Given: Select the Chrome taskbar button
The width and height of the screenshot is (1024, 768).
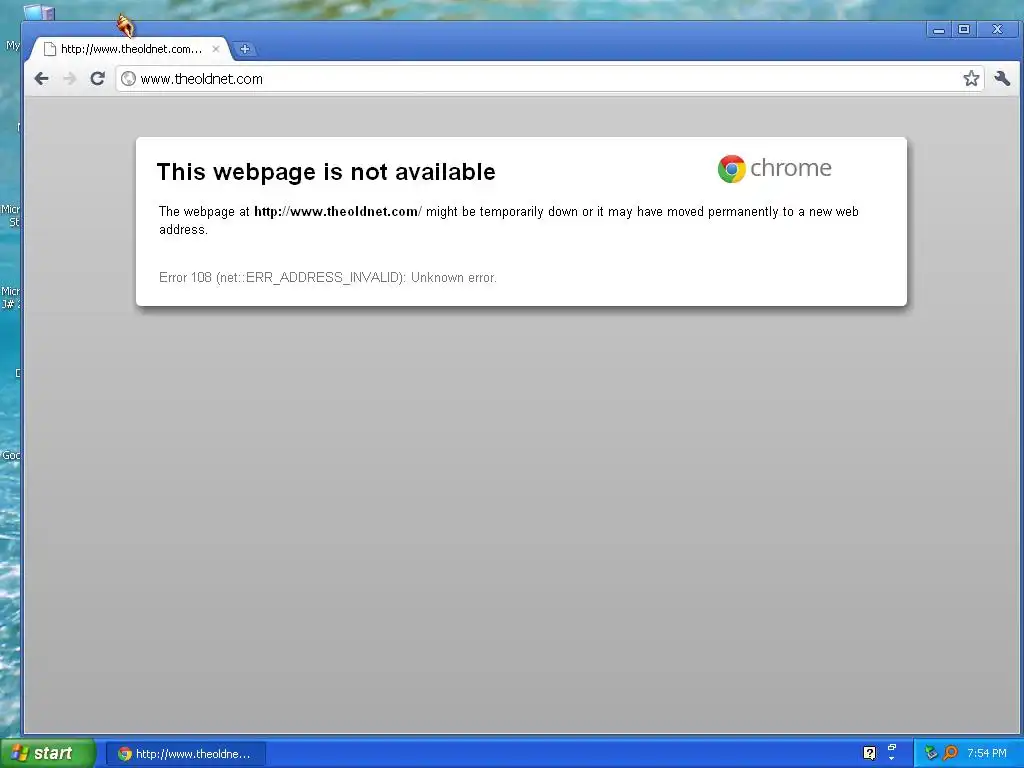Looking at the screenshot, I should coord(185,754).
